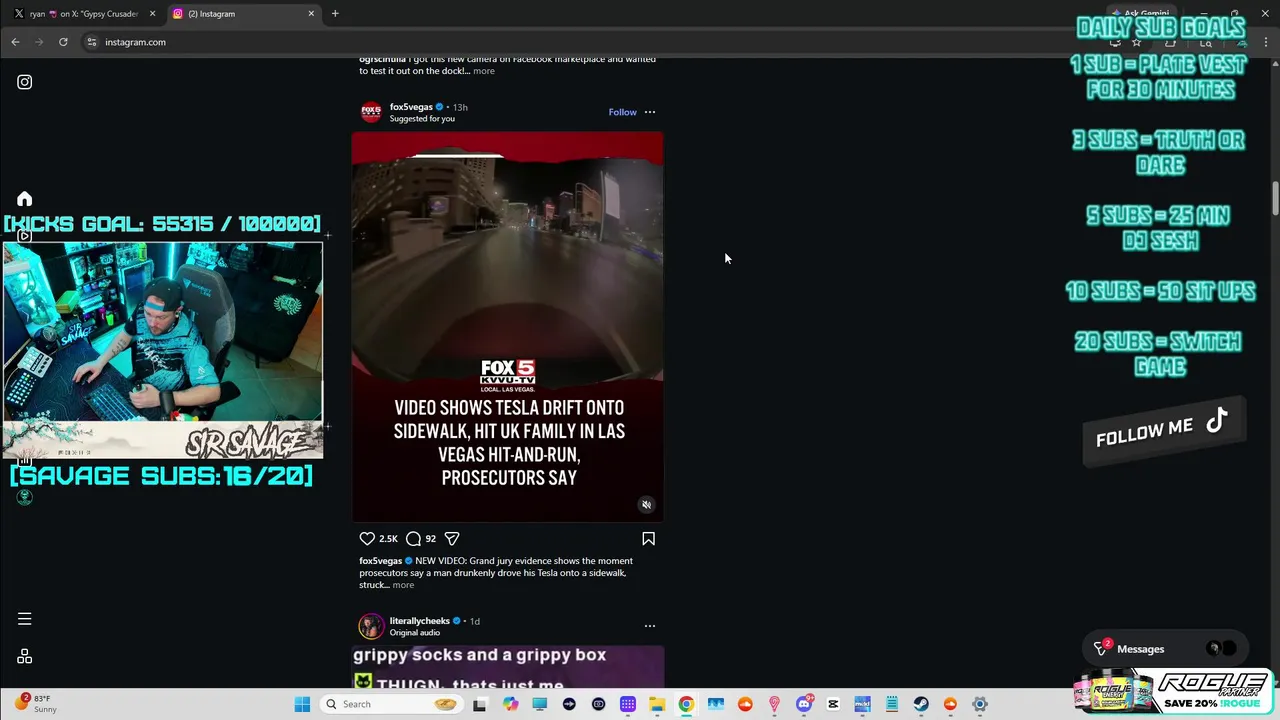Open the Windows Start menu

click(x=302, y=704)
